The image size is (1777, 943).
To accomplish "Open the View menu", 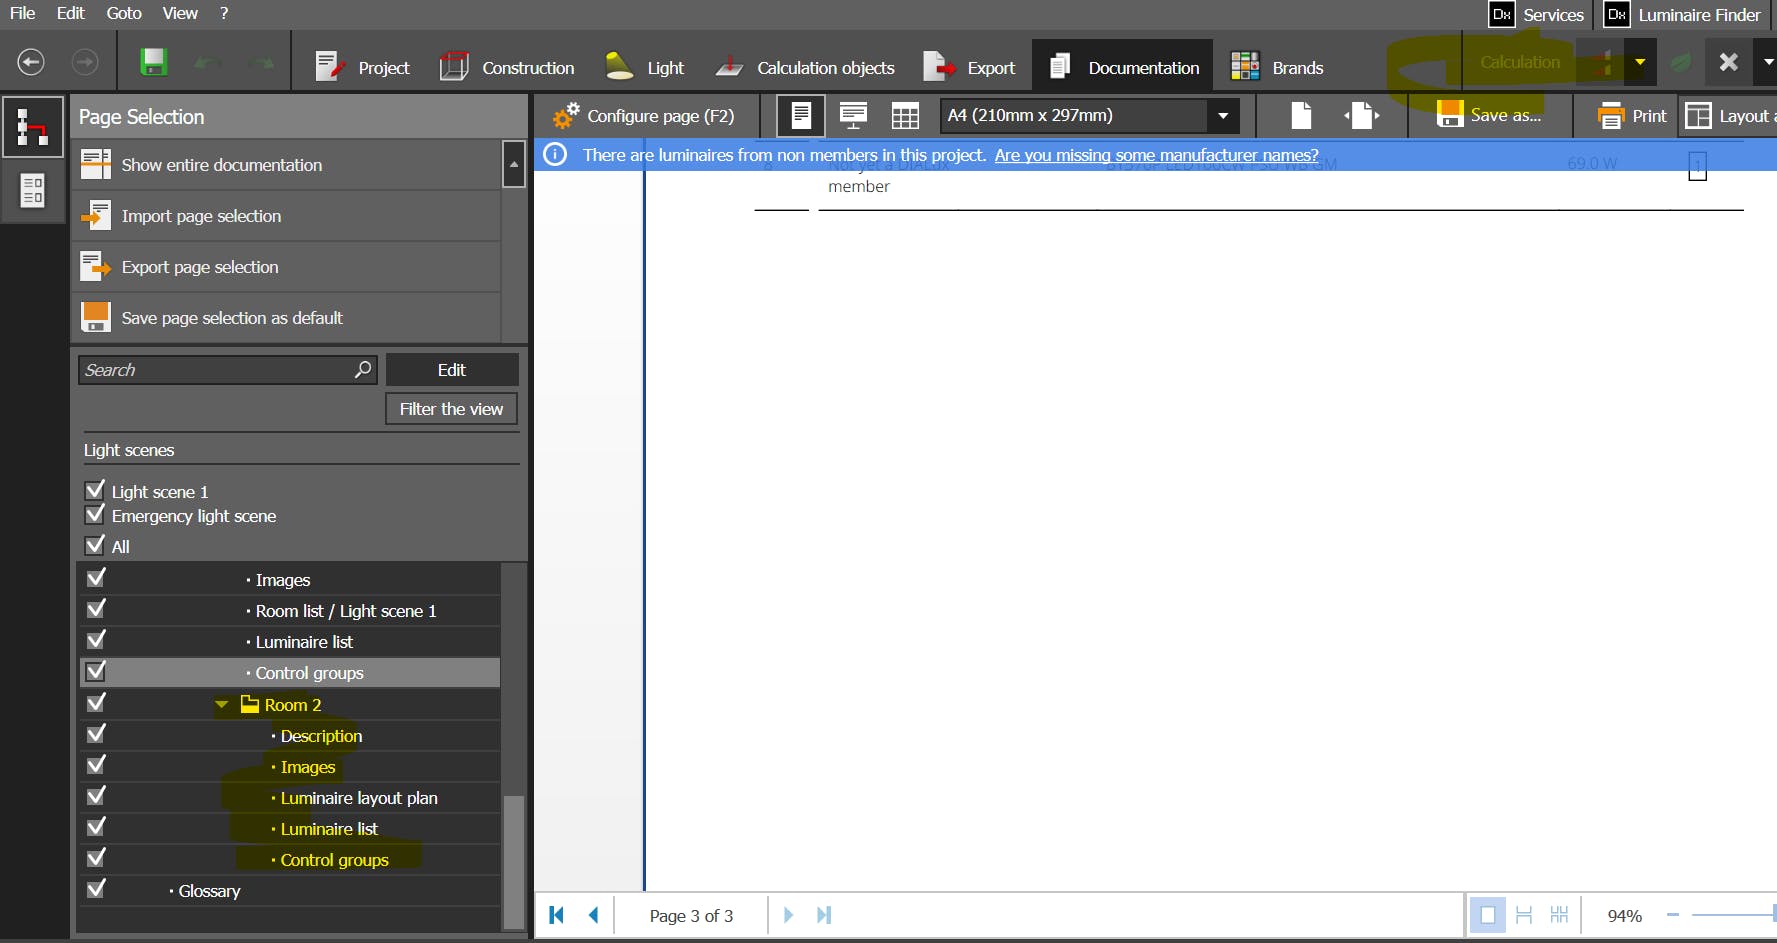I will 180,13.
